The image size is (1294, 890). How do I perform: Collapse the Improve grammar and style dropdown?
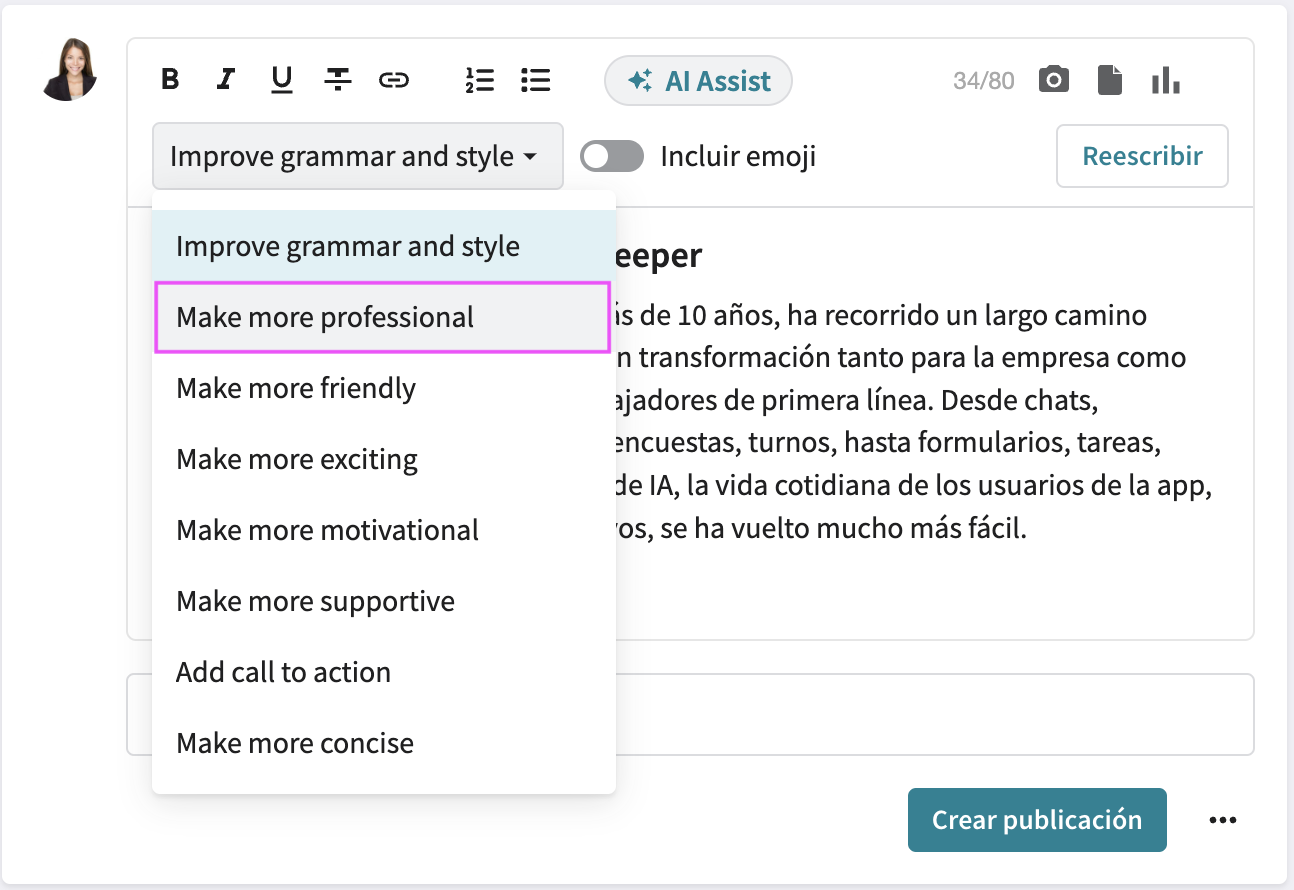357,157
